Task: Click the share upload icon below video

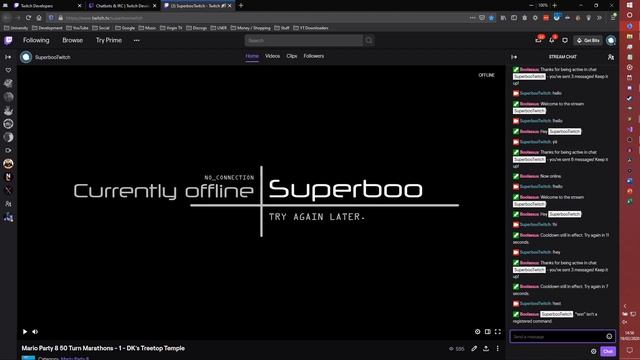Action: coord(486,349)
